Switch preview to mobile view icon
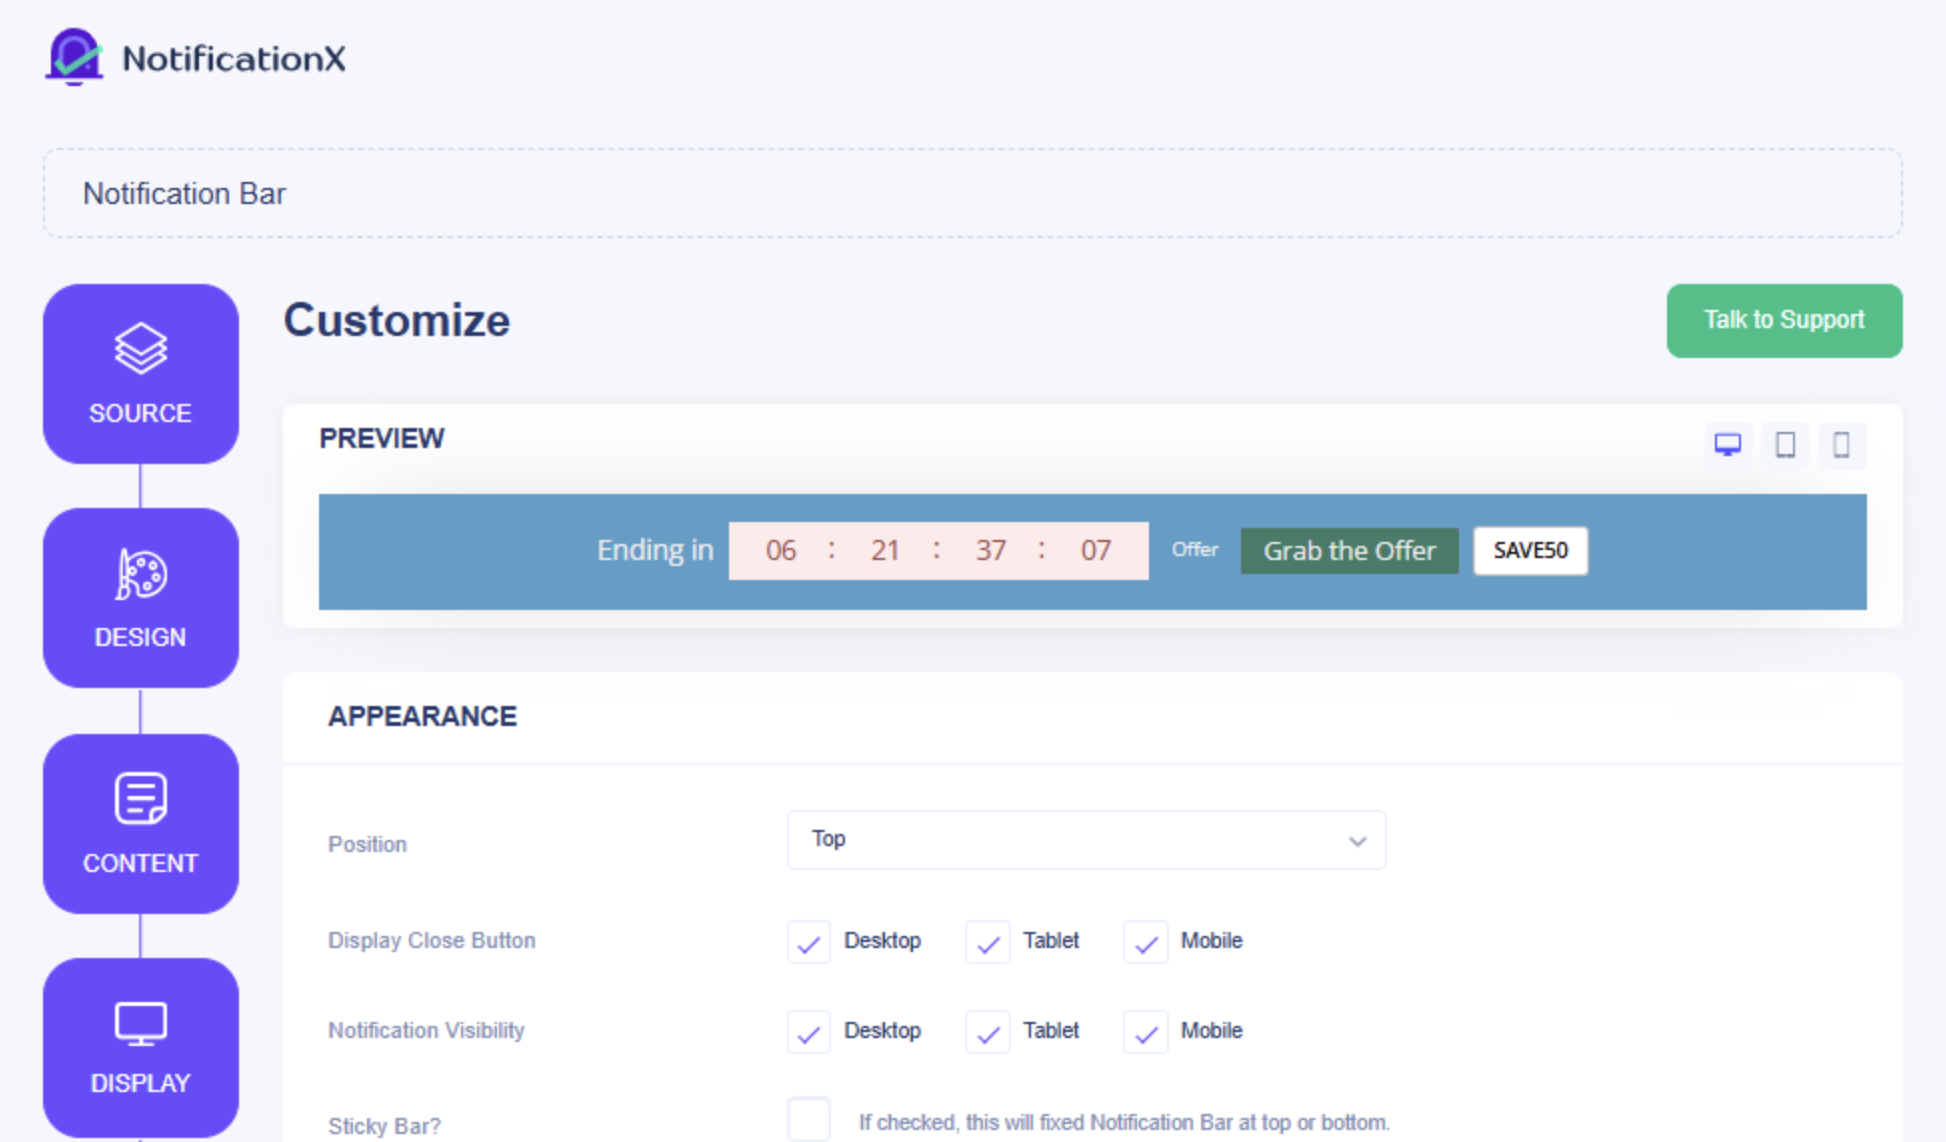The image size is (1946, 1142). (1841, 444)
